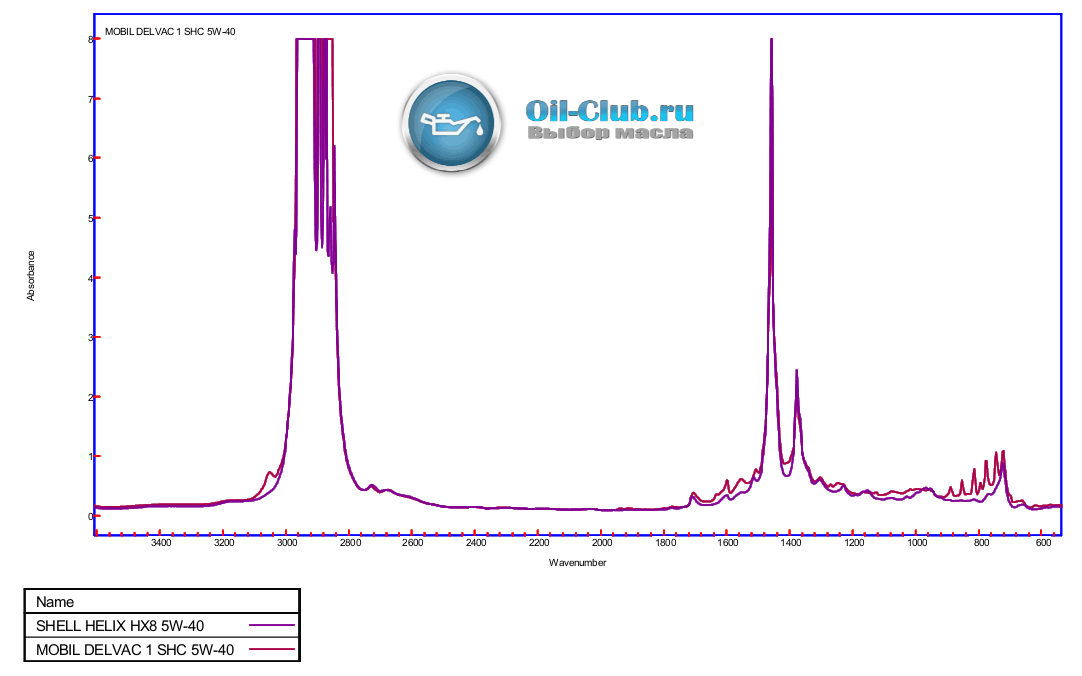Click the Wavenumber x-axis label
The width and height of the screenshot is (1082, 676).
(x=578, y=562)
